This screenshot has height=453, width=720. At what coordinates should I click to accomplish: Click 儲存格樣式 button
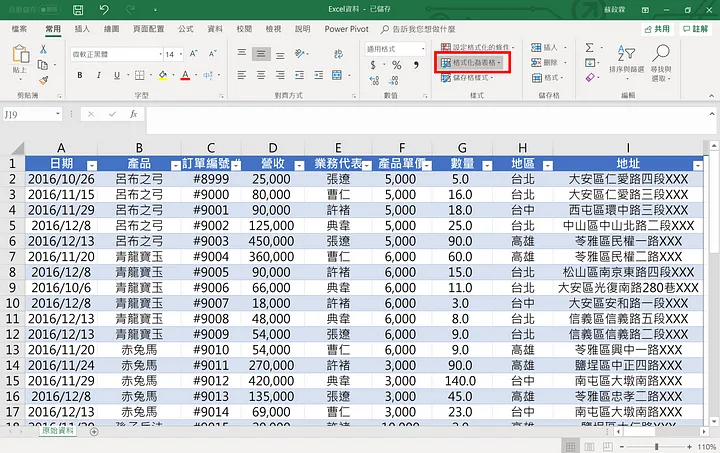pyautogui.click(x=467, y=78)
